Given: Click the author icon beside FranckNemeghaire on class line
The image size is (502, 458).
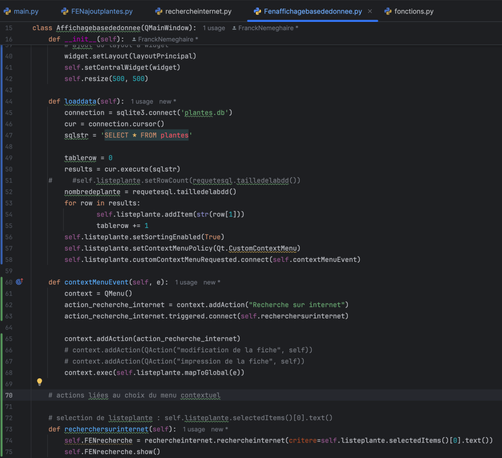Looking at the screenshot, I should click(x=234, y=28).
